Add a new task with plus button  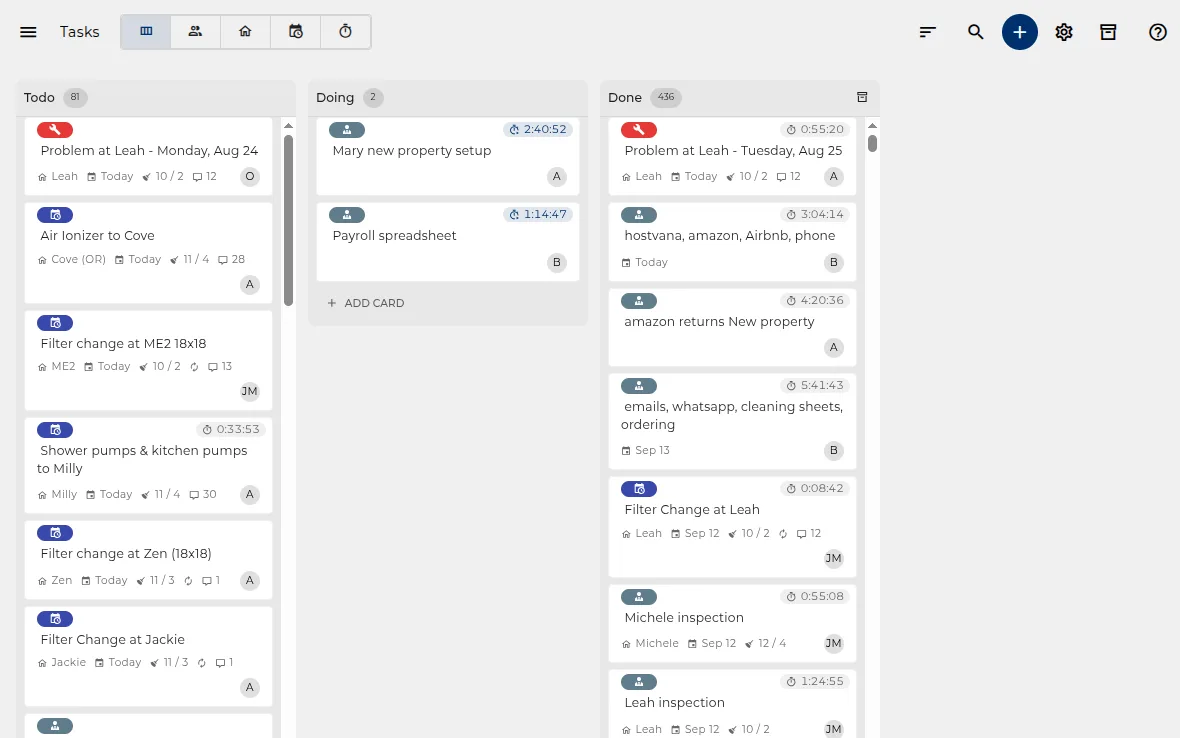click(x=1020, y=32)
